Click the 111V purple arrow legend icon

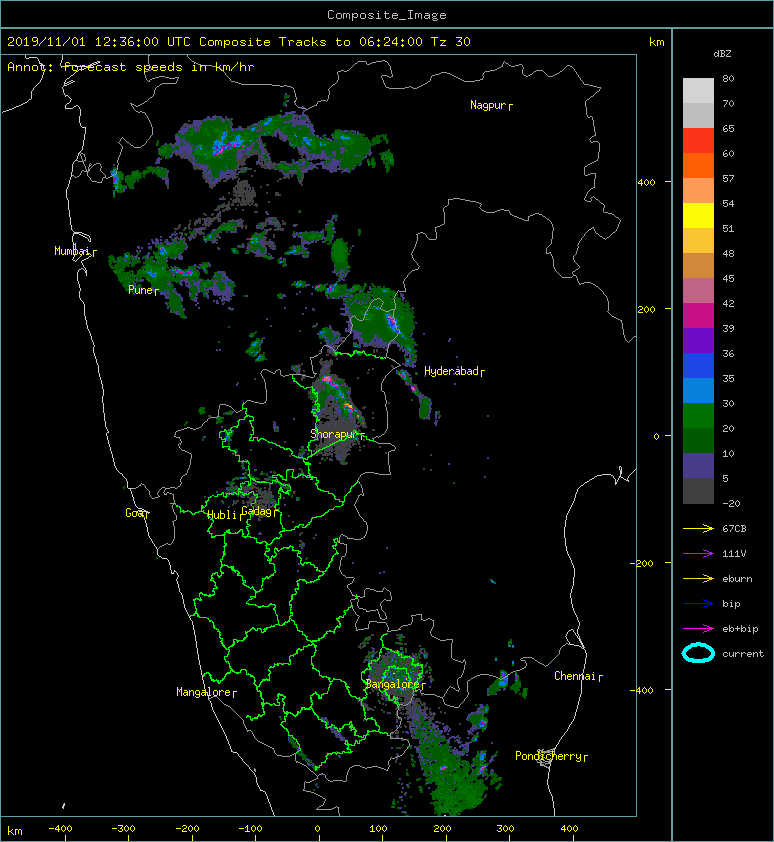[x=698, y=554]
